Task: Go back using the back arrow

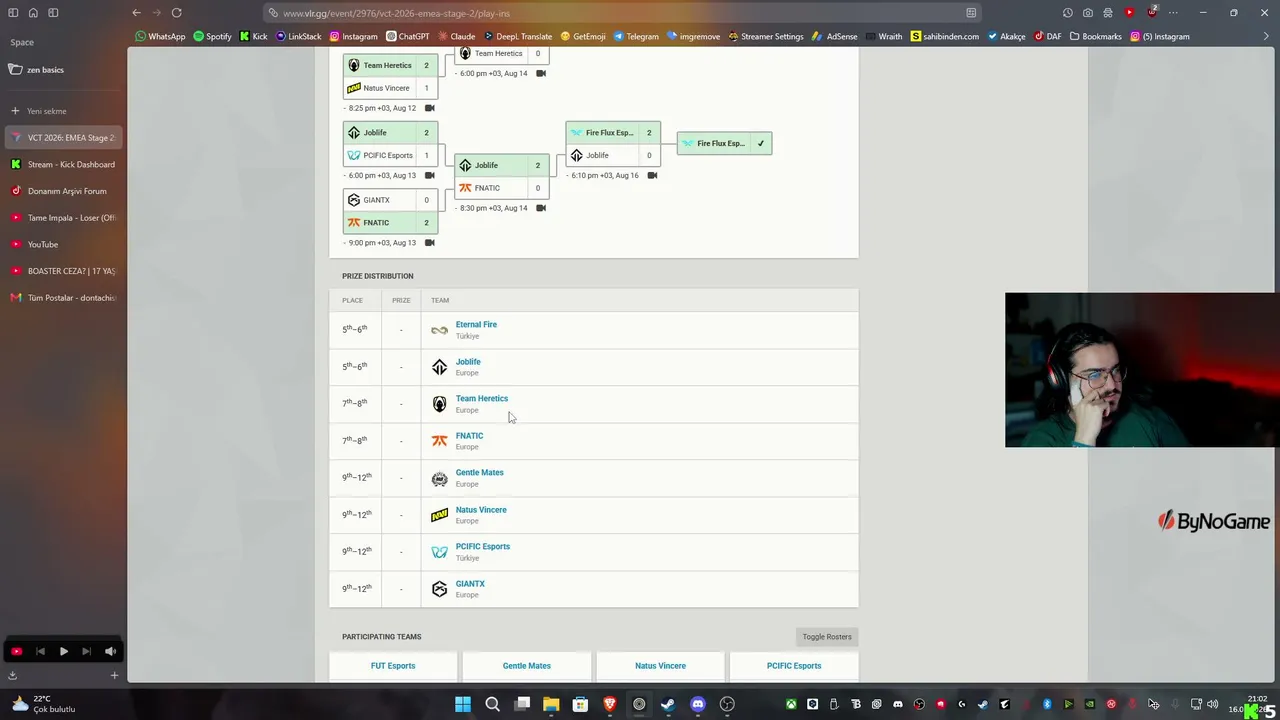Action: [x=136, y=13]
